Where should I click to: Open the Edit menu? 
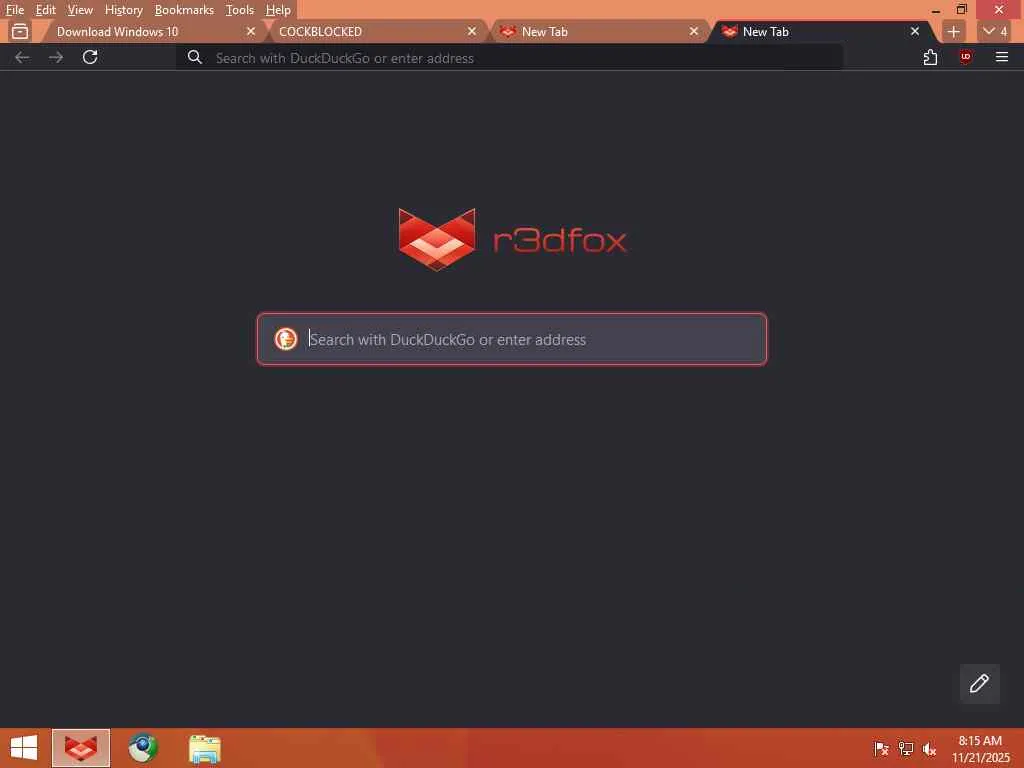pyautogui.click(x=45, y=10)
